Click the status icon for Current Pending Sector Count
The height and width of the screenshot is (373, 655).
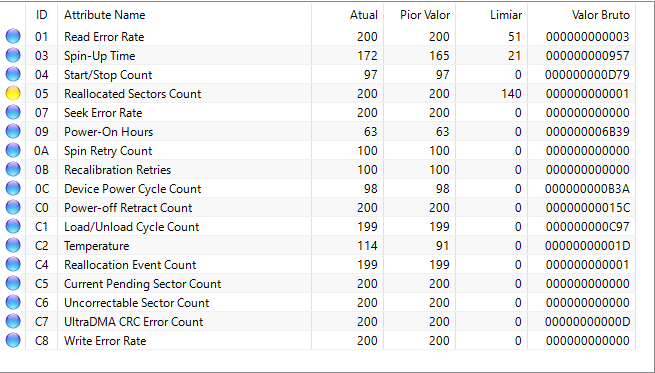[13, 284]
